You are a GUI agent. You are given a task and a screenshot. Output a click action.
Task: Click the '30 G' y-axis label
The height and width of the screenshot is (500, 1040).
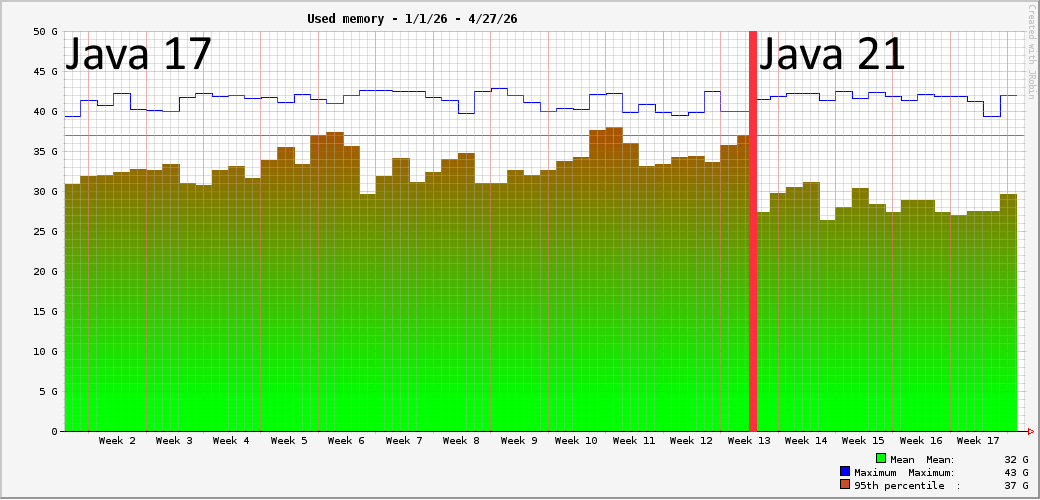[x=45, y=192]
